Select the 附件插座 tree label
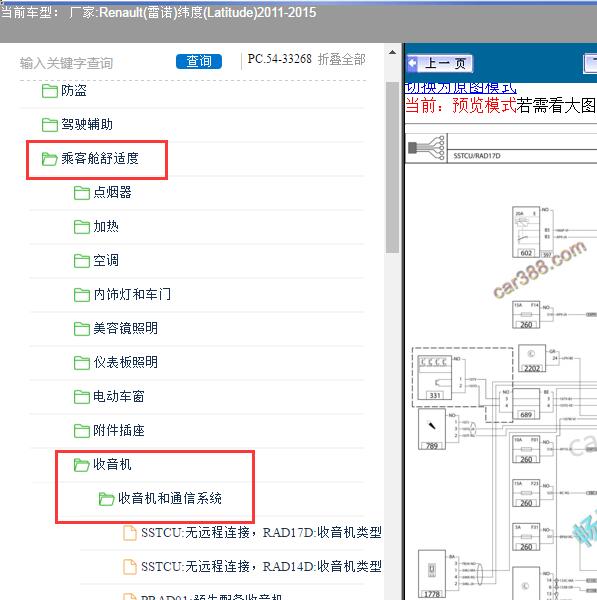The width and height of the screenshot is (597, 600). tap(119, 430)
